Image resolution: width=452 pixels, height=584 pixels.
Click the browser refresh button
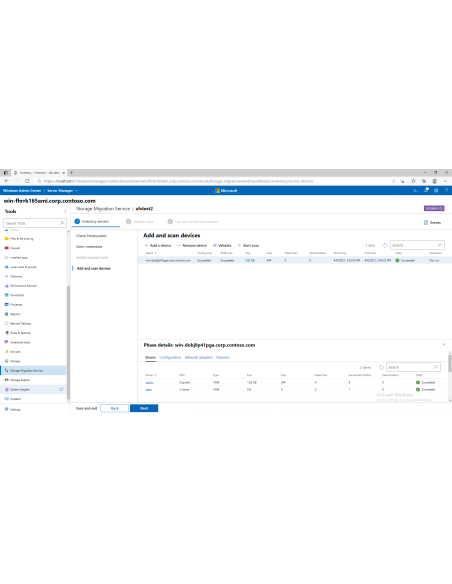point(27,181)
